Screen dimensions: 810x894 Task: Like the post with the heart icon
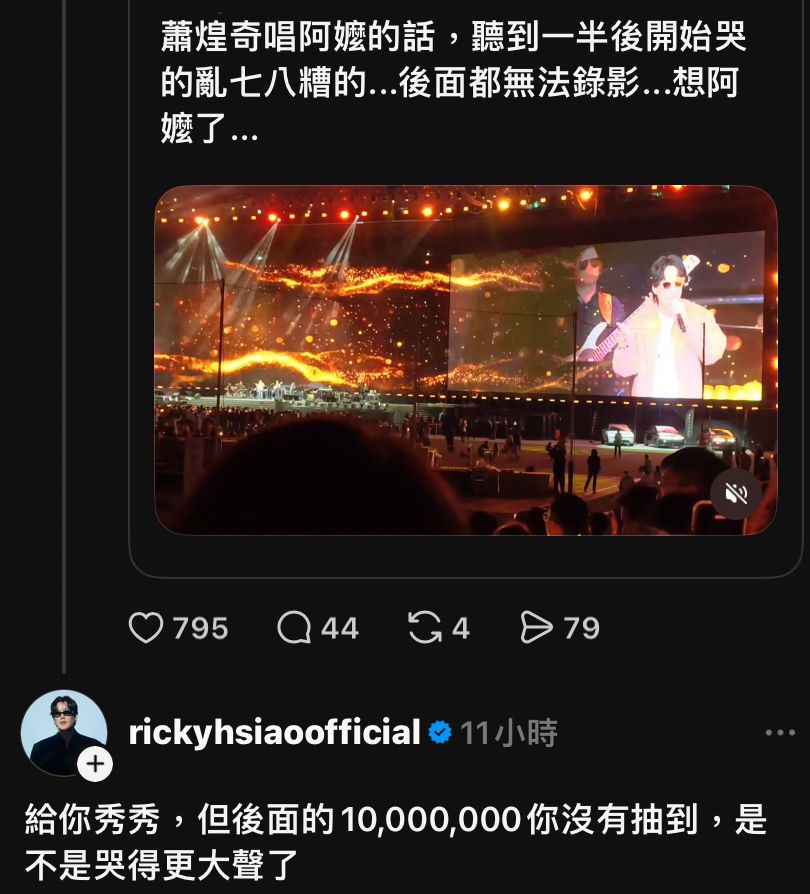[x=146, y=628]
